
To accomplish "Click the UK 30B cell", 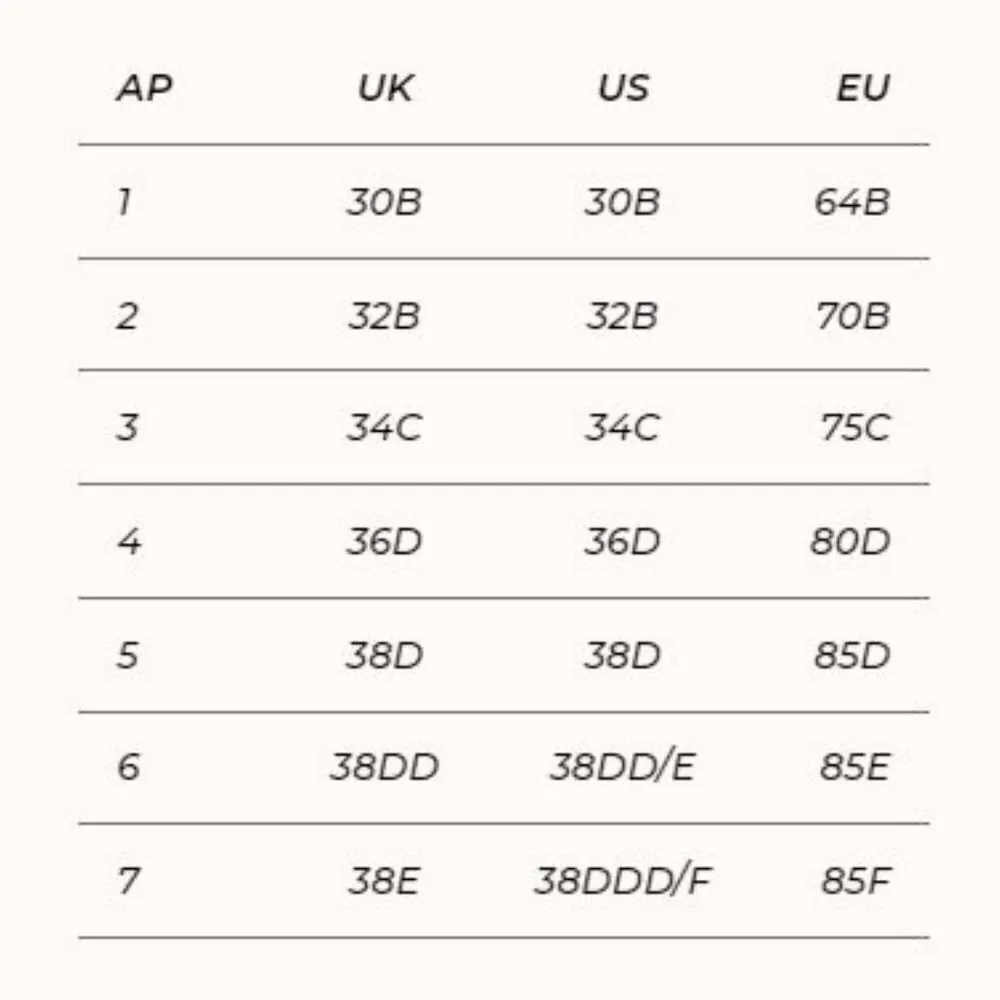I will click(384, 202).
